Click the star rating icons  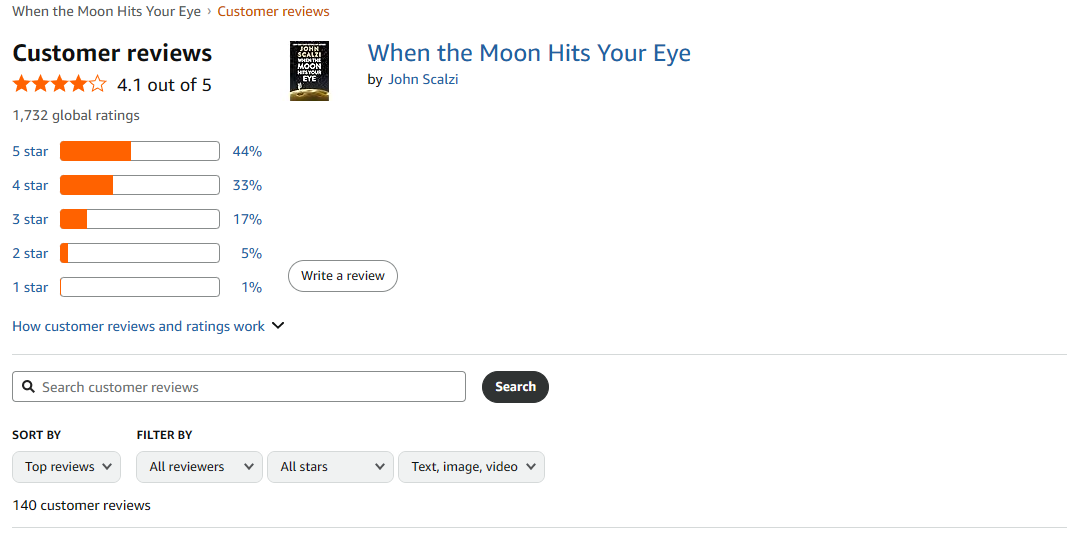pyautogui.click(x=60, y=84)
